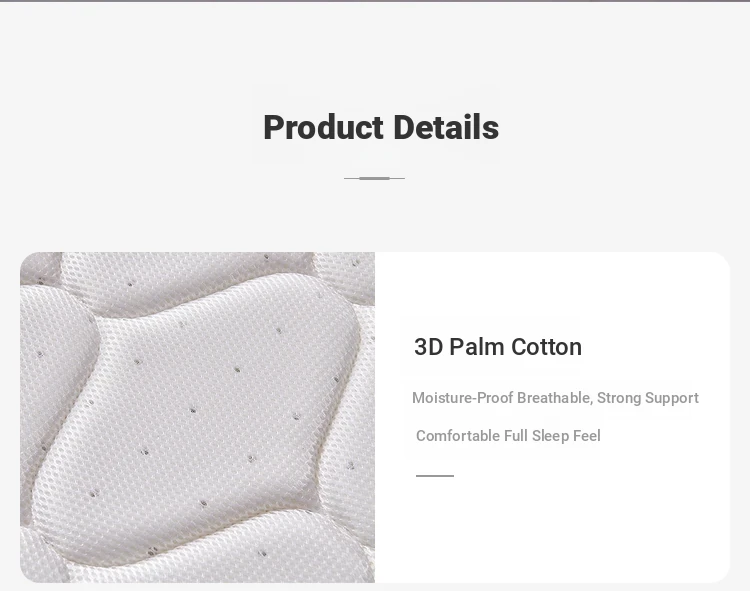This screenshot has width=750, height=591.
Task: Click the word Breathable in the description
Action: tap(555, 398)
